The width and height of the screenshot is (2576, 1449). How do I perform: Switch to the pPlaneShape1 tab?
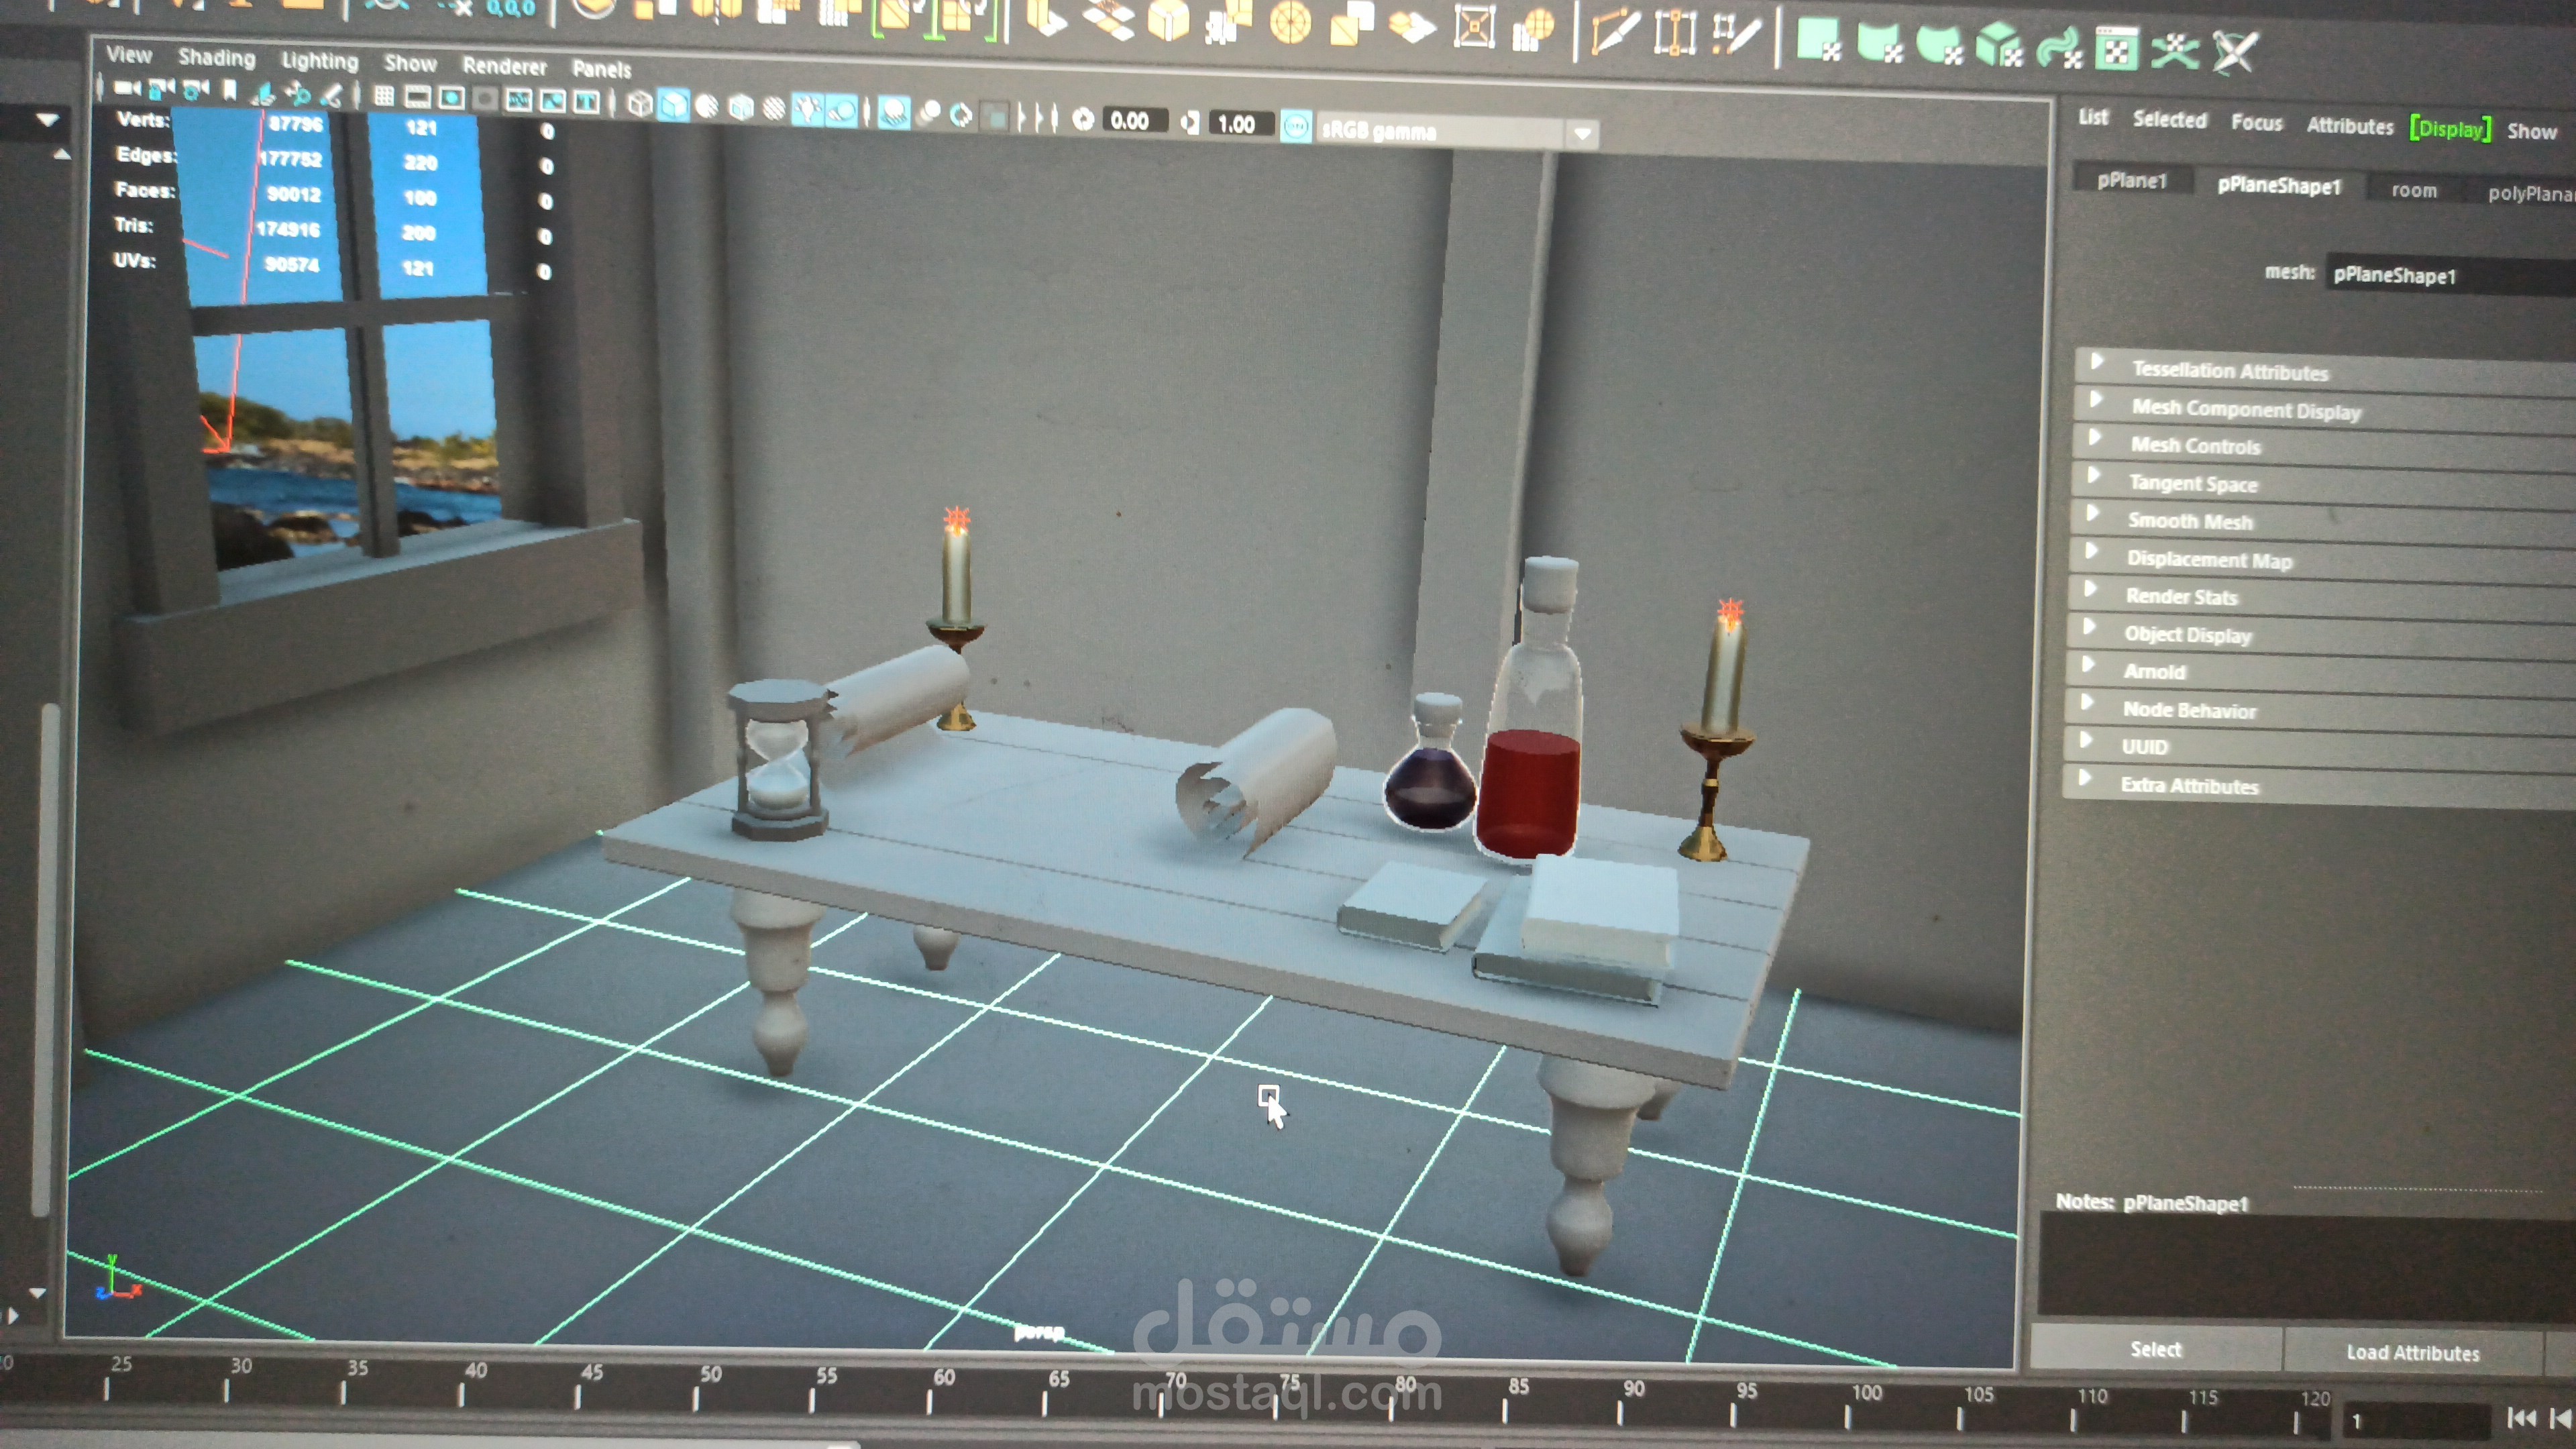pos(2278,186)
